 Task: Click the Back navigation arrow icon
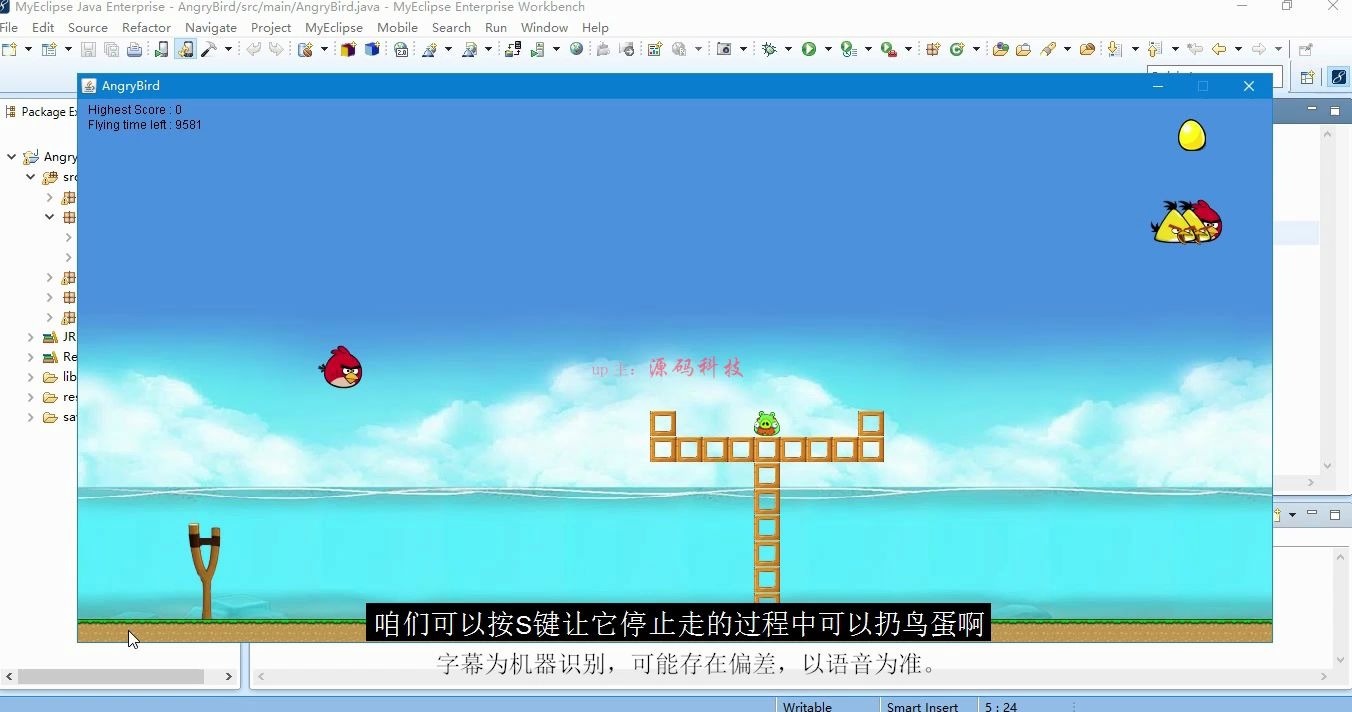1218,48
